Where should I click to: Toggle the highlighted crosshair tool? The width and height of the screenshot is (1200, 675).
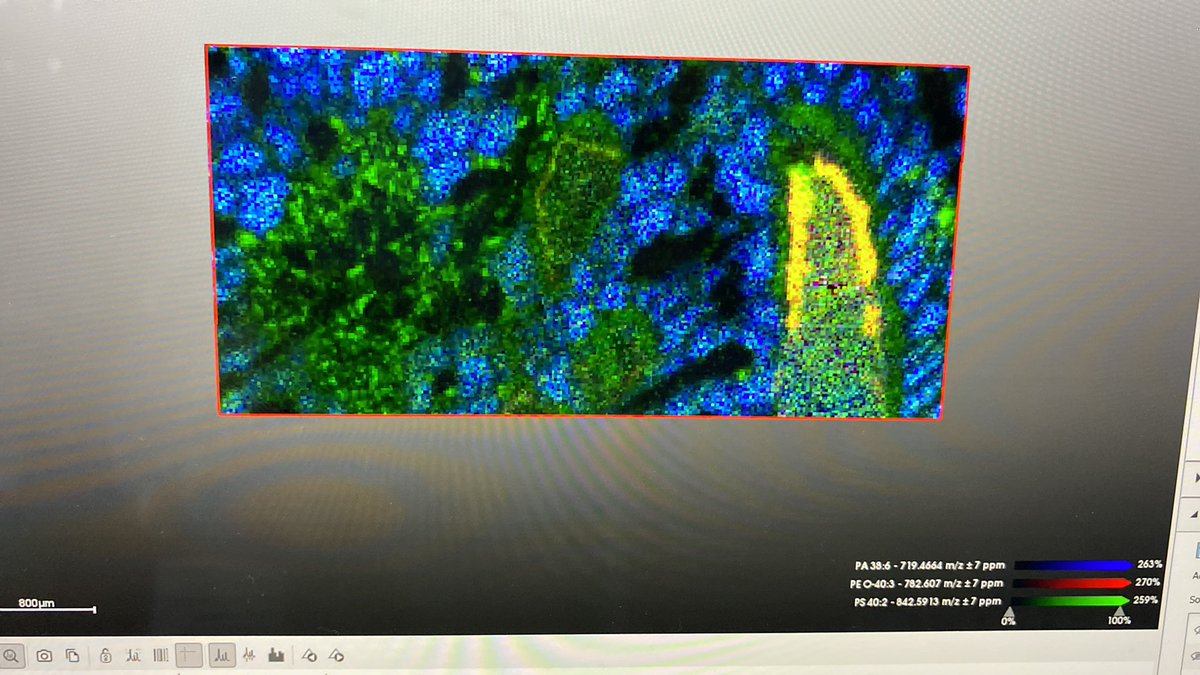coord(188,656)
